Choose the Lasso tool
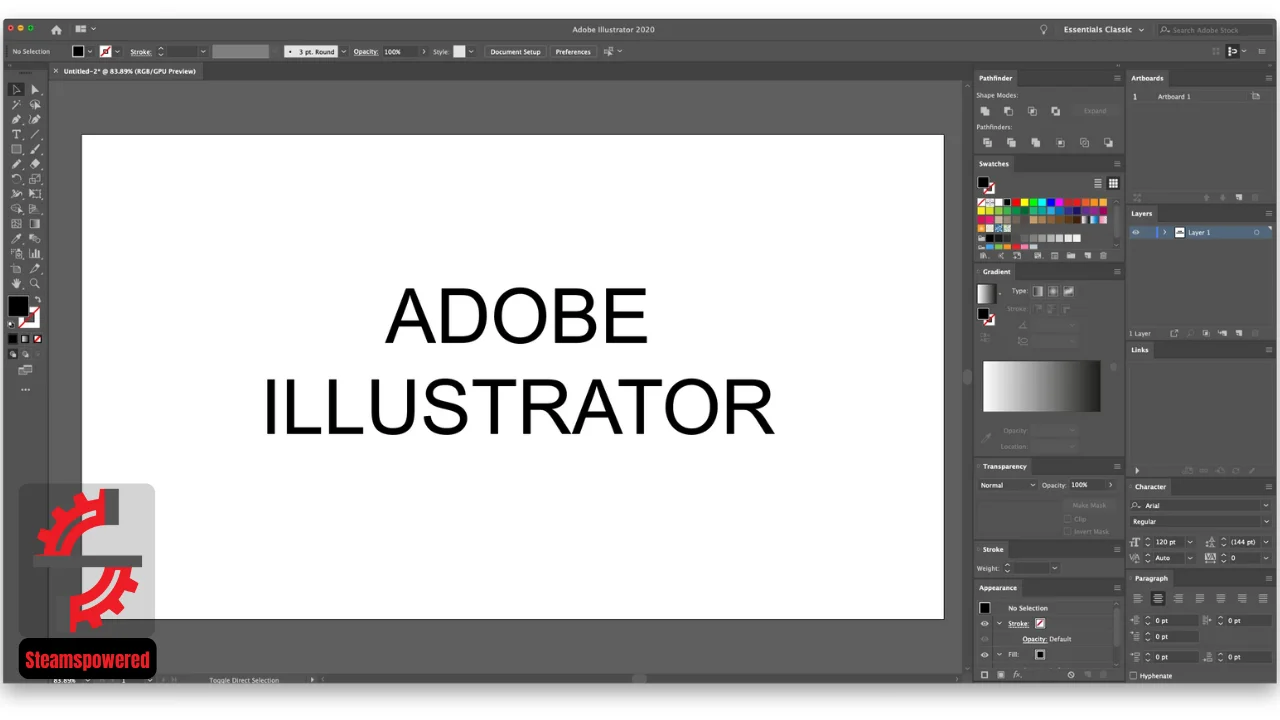This screenshot has height=720, width=1280. (35, 104)
